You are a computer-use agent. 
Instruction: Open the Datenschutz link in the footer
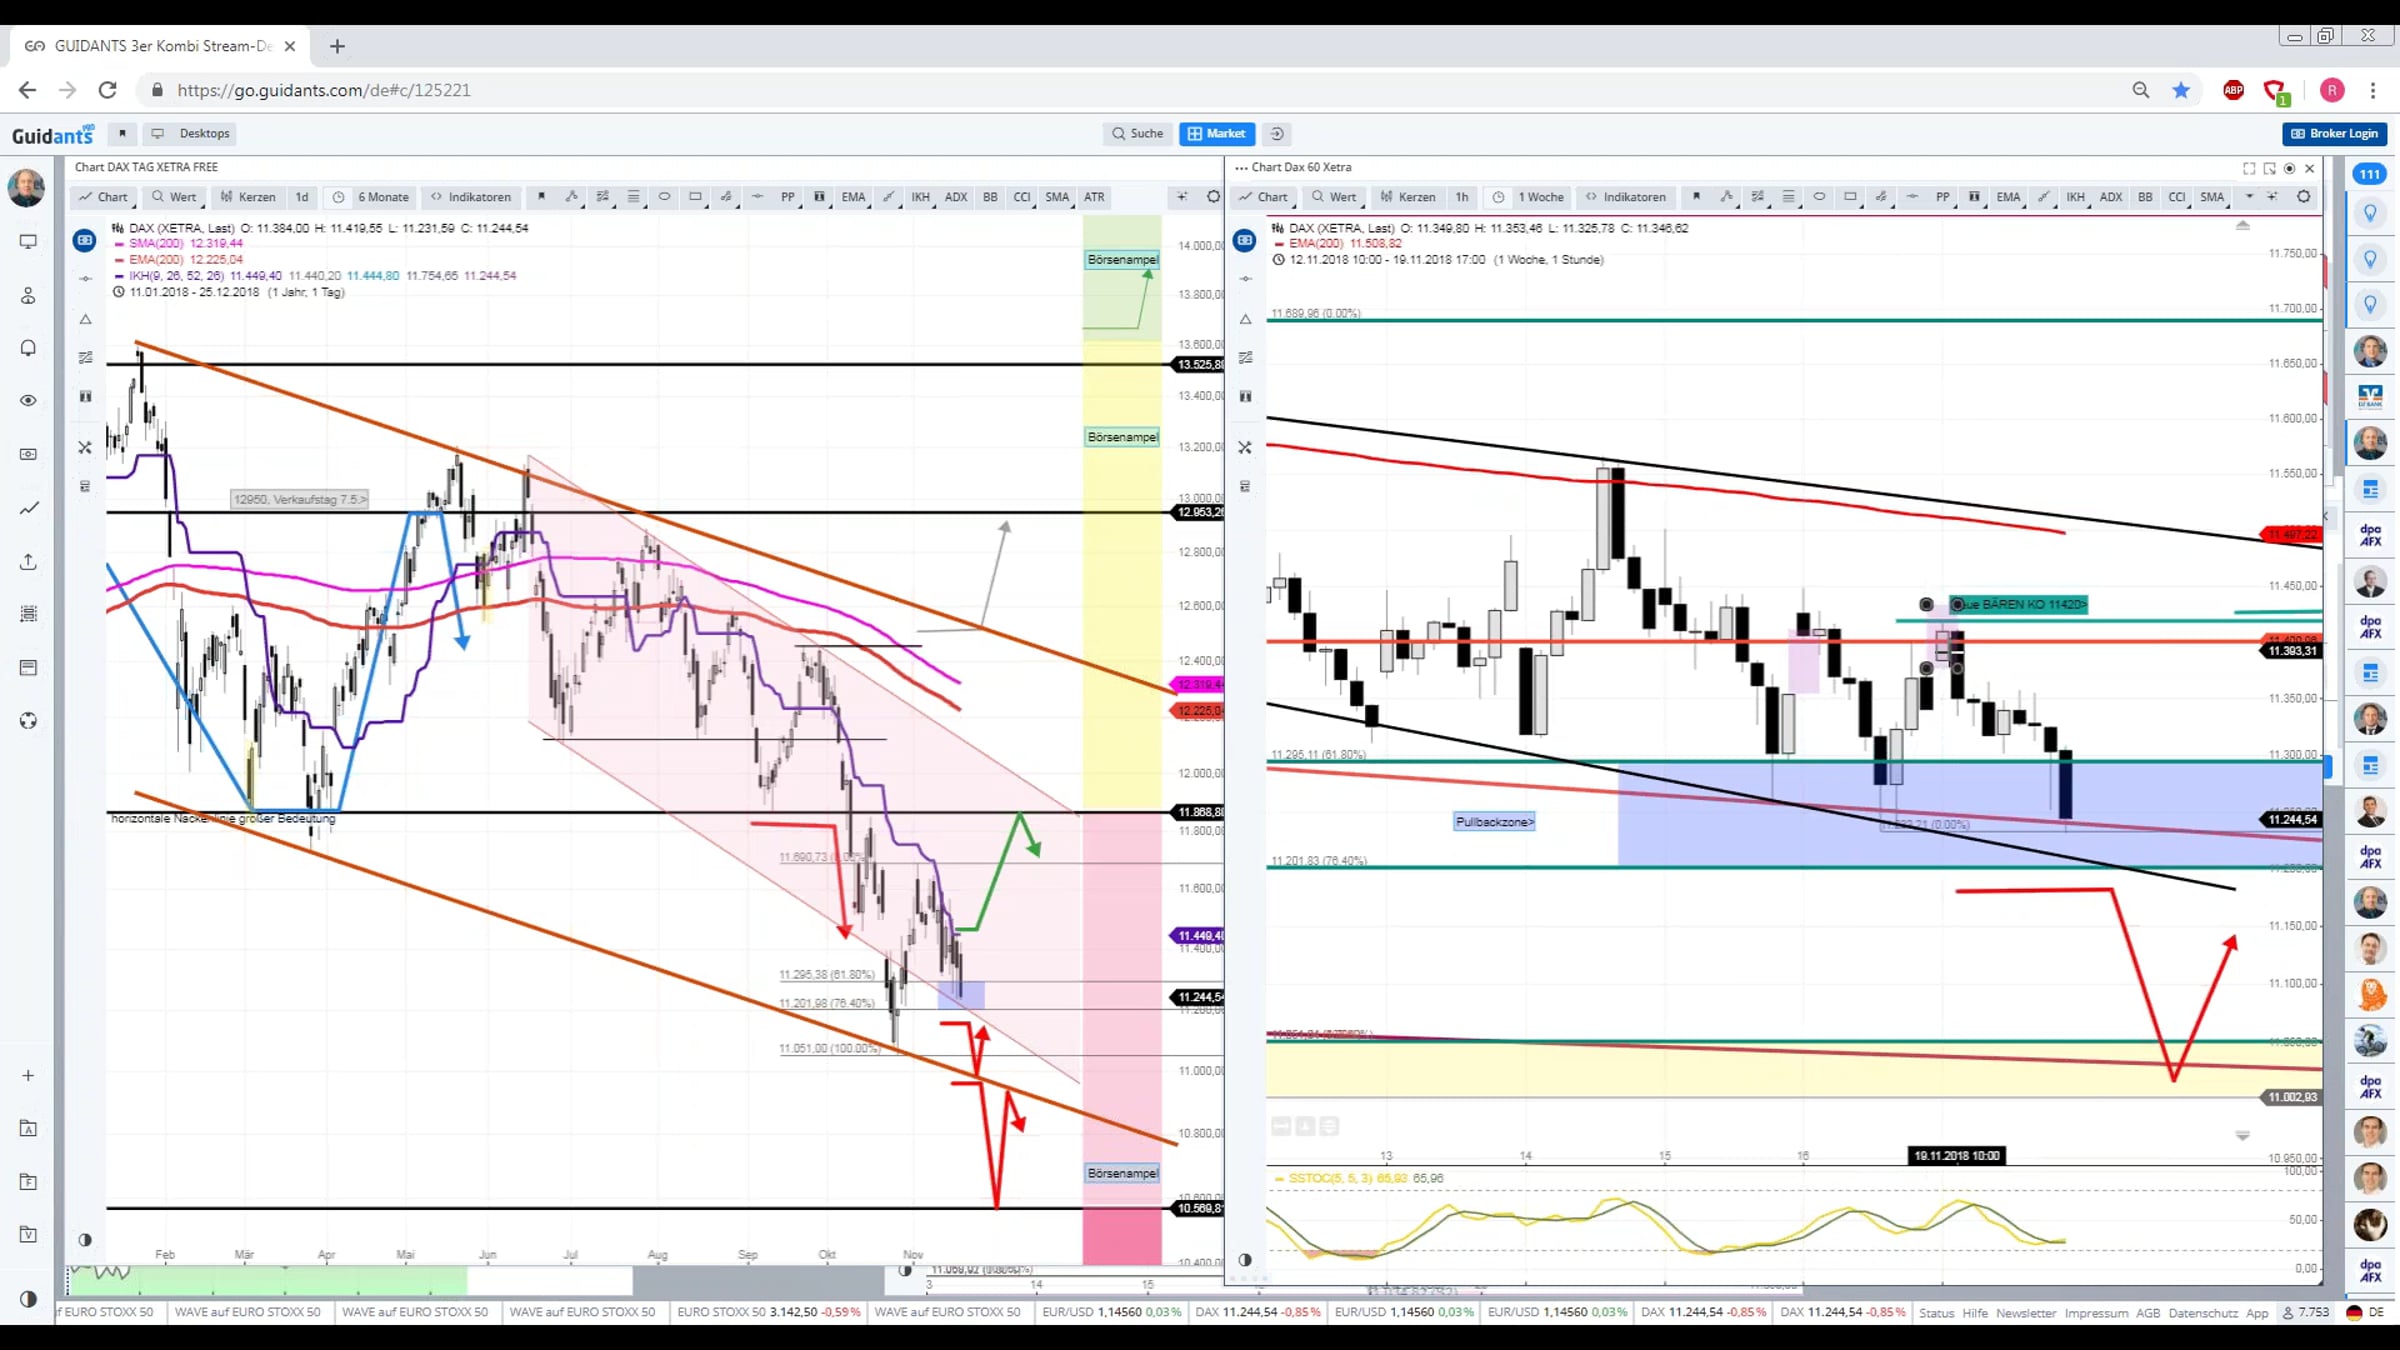coord(2203,1313)
